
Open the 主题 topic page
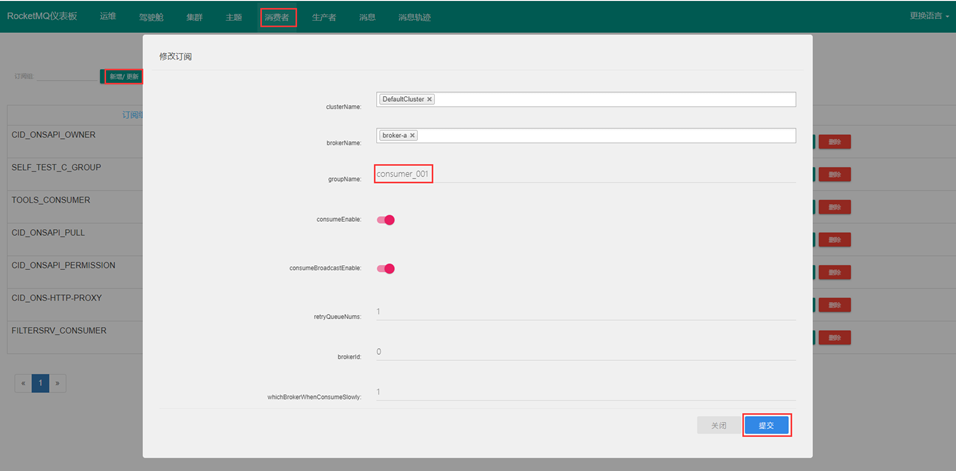click(x=234, y=18)
